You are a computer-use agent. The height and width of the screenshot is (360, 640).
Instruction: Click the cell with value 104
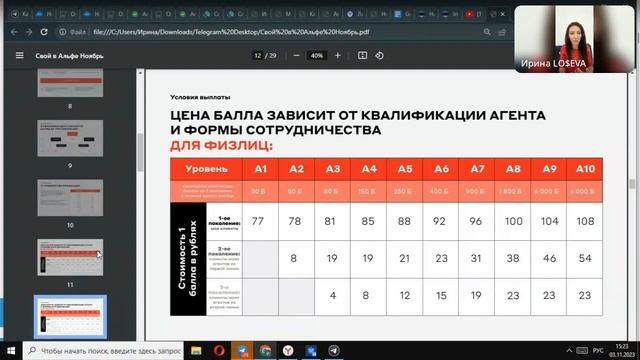click(x=549, y=221)
